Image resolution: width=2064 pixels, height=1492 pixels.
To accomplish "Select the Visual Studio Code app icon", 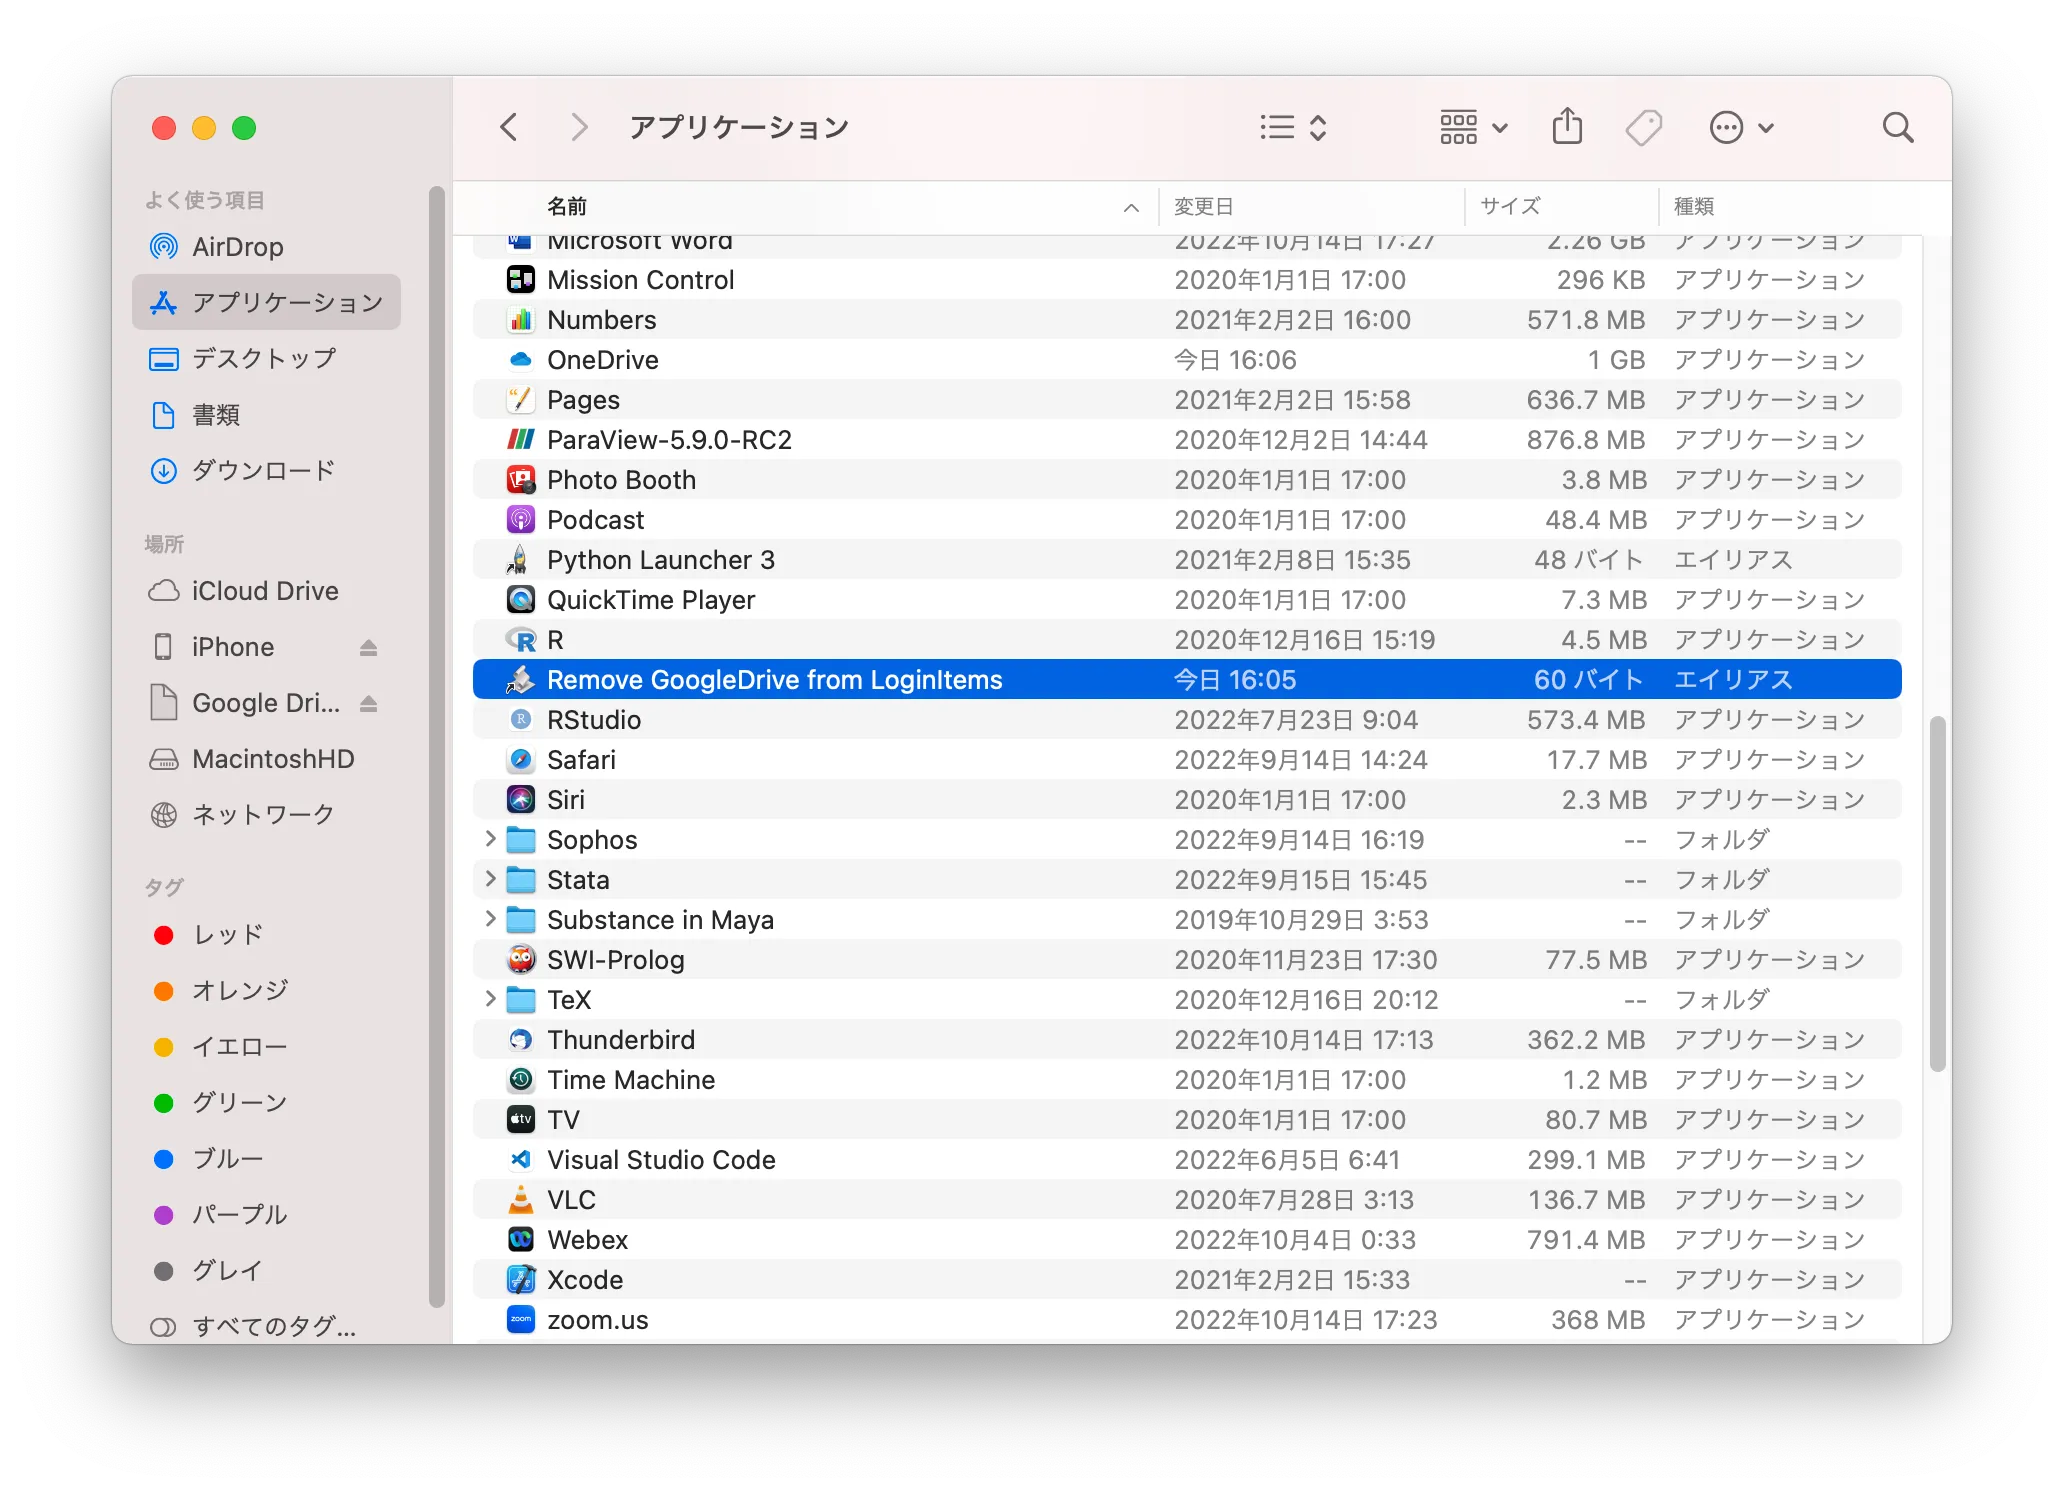I will pyautogui.click(x=521, y=1160).
